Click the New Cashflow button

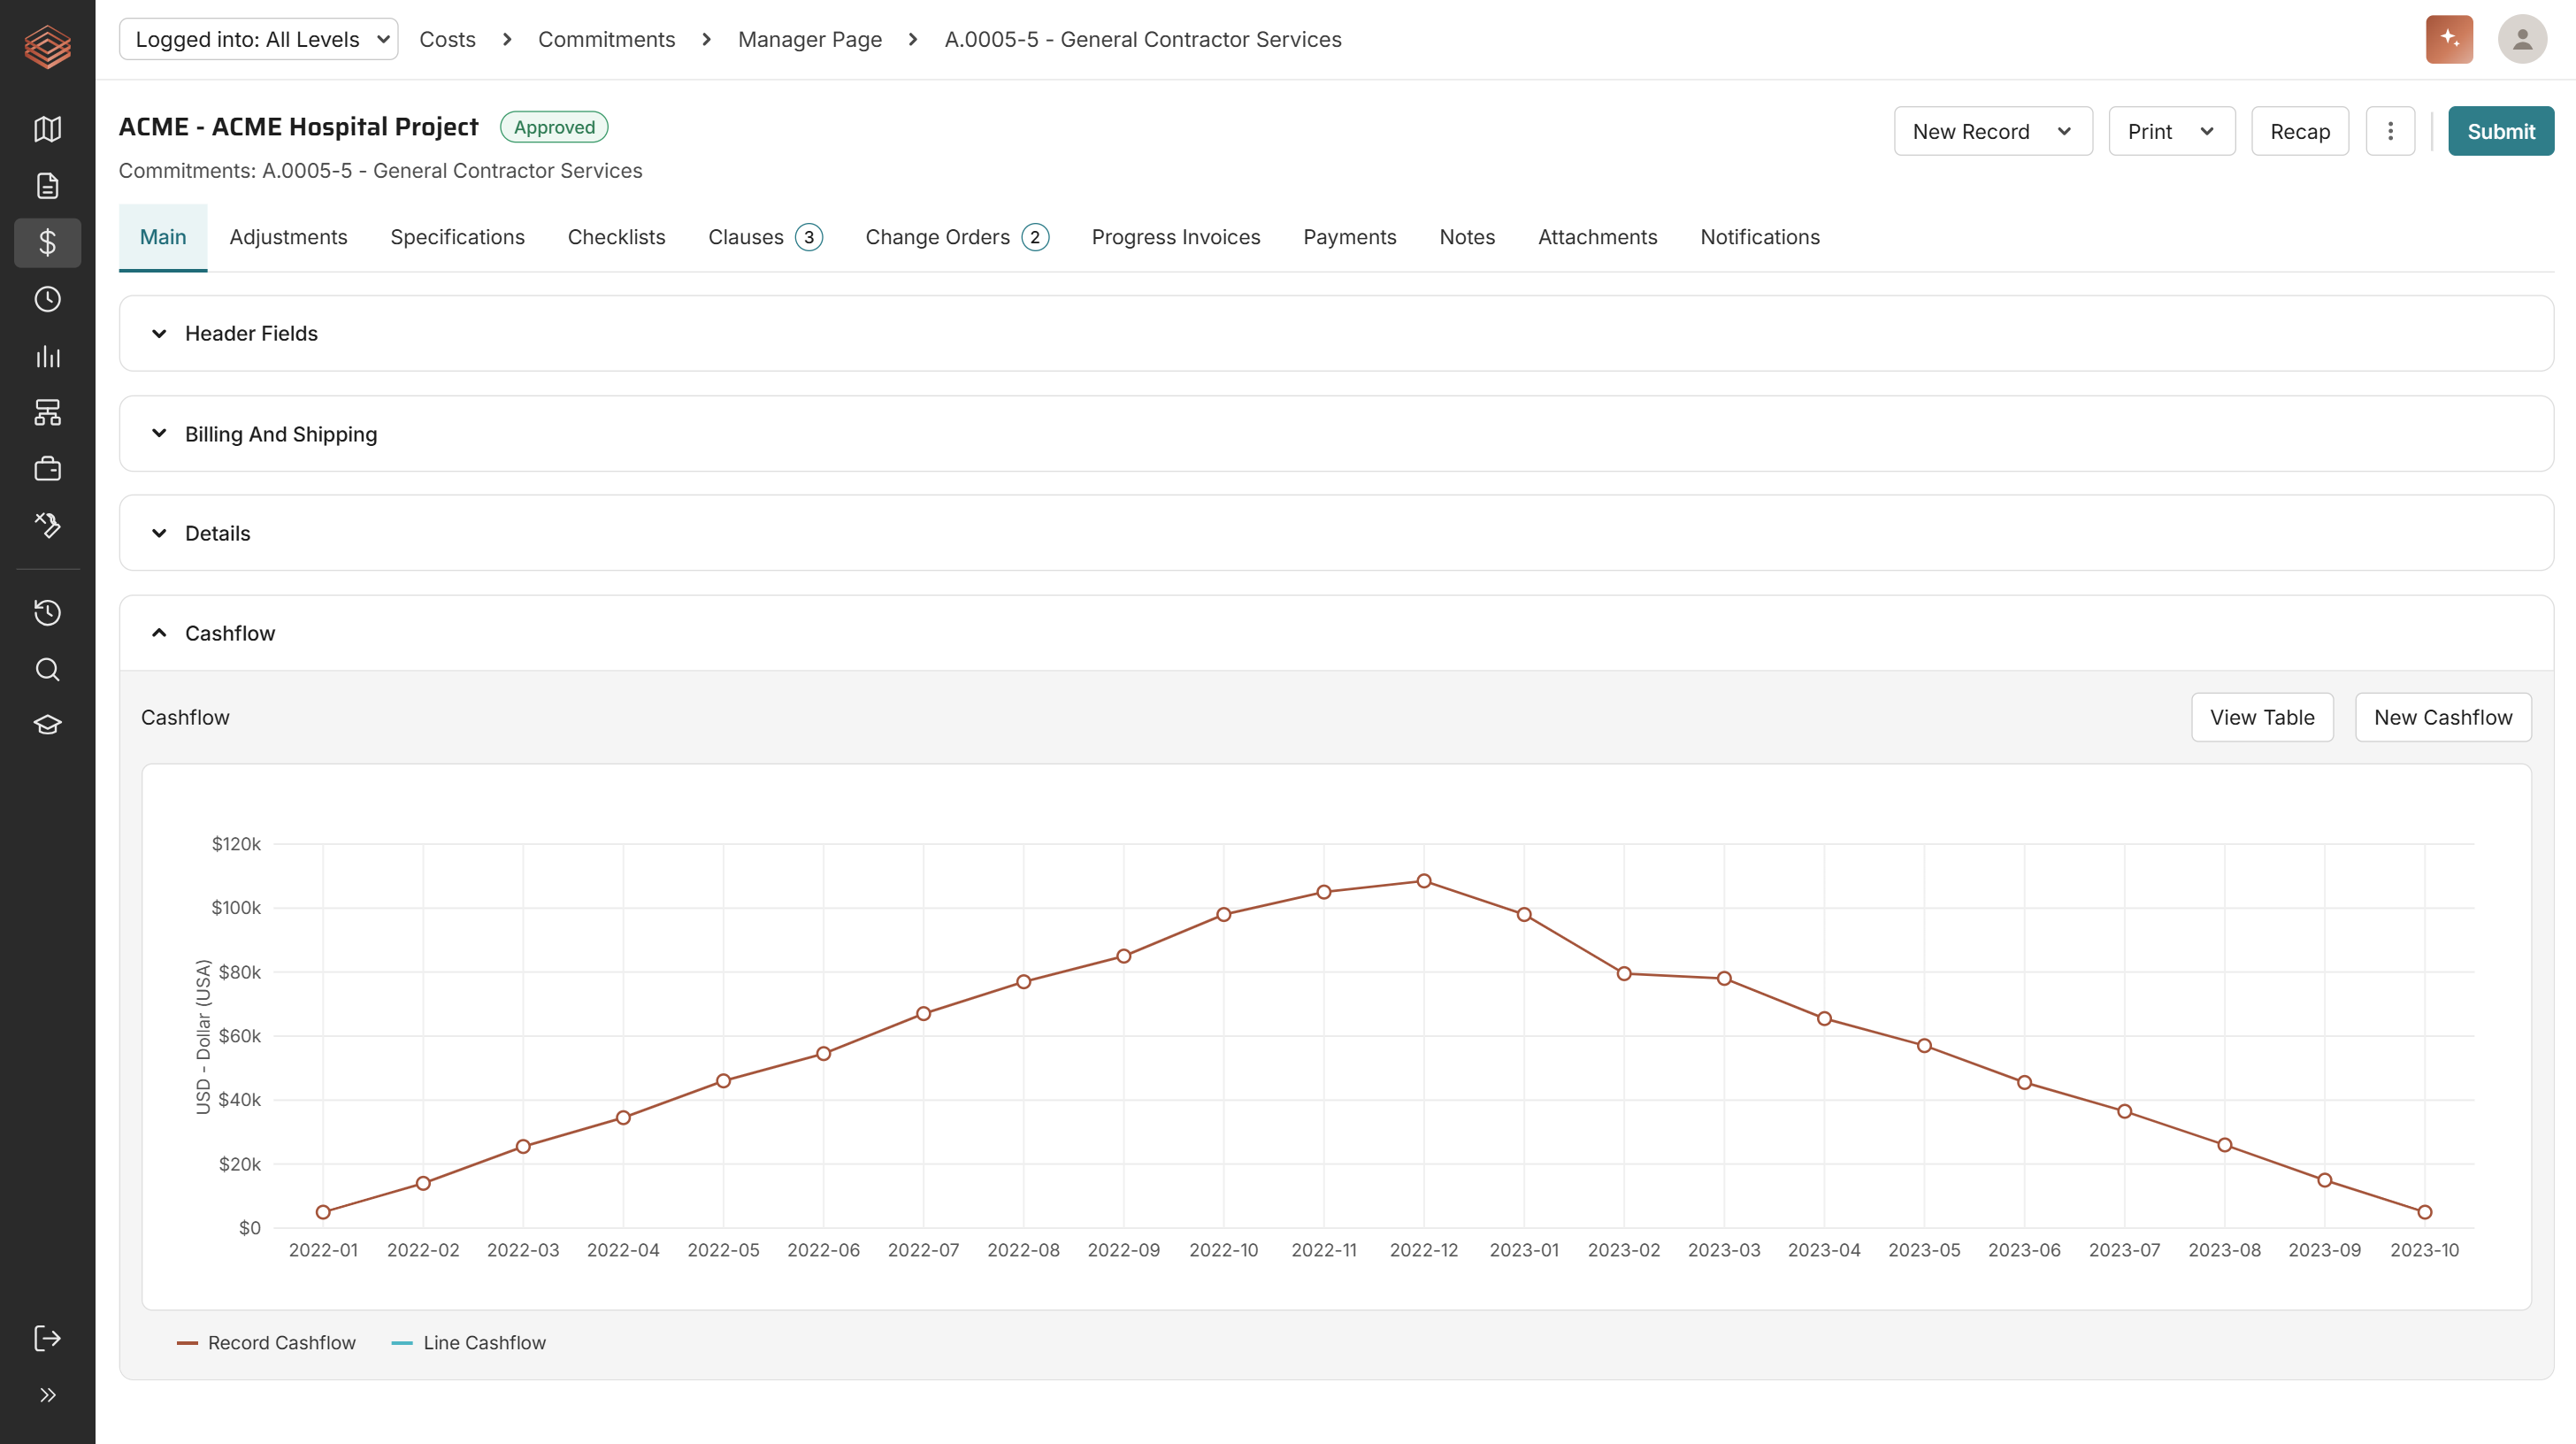2442,717
